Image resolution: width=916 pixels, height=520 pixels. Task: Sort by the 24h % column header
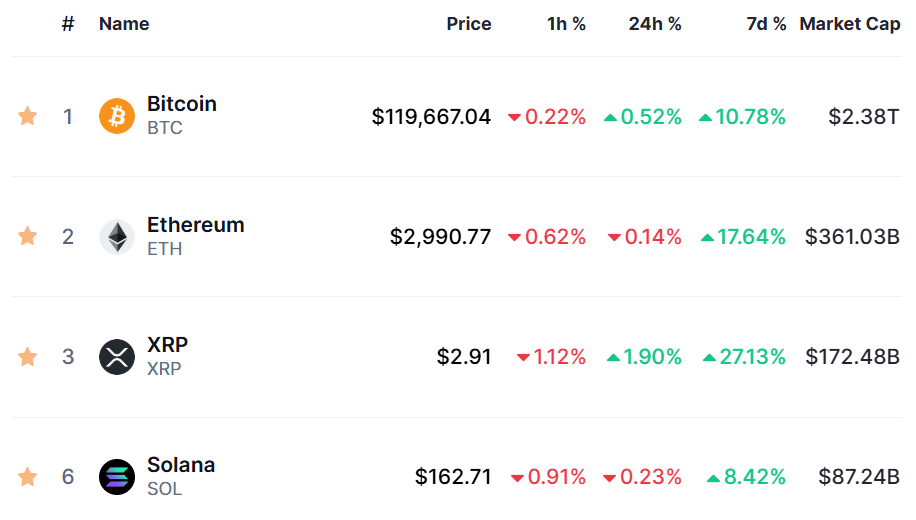[x=655, y=24]
